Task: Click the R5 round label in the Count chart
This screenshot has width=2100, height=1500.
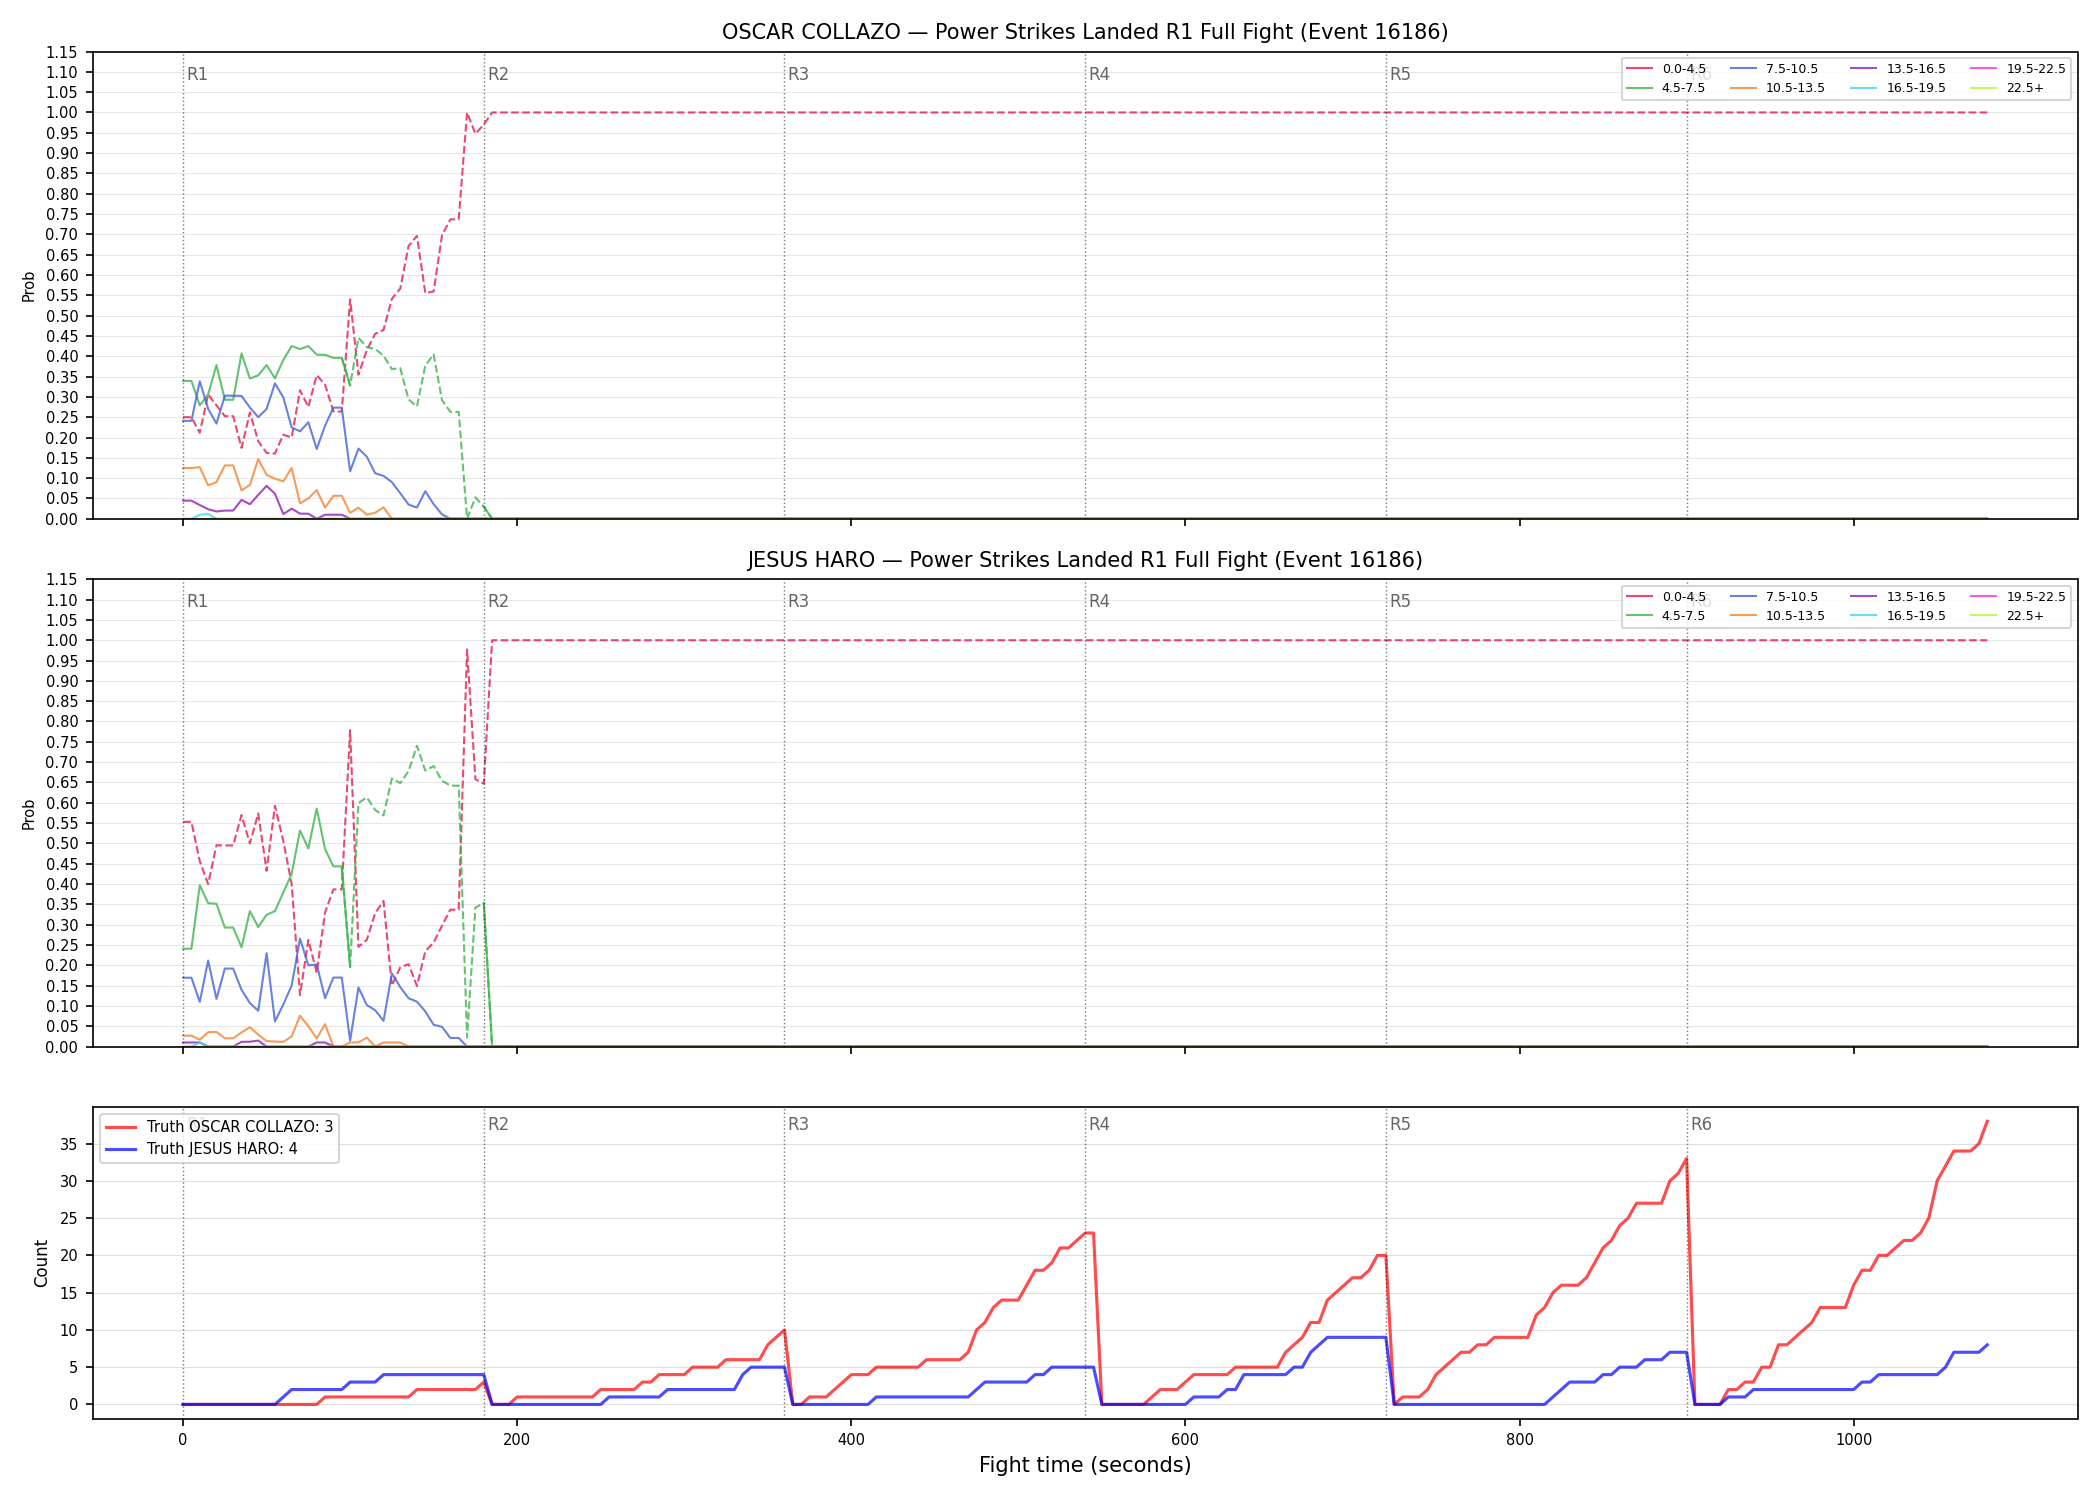Action: (x=1400, y=1124)
